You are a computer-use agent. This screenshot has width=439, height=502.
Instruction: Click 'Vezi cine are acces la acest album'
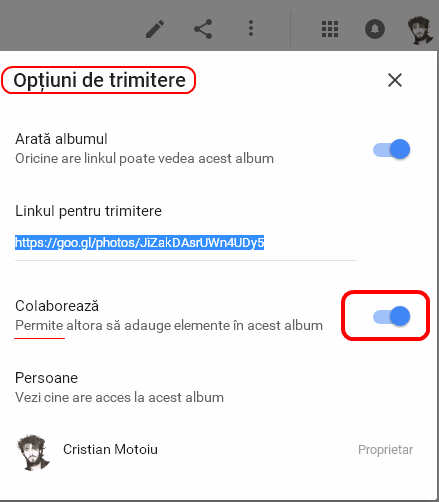(x=119, y=397)
